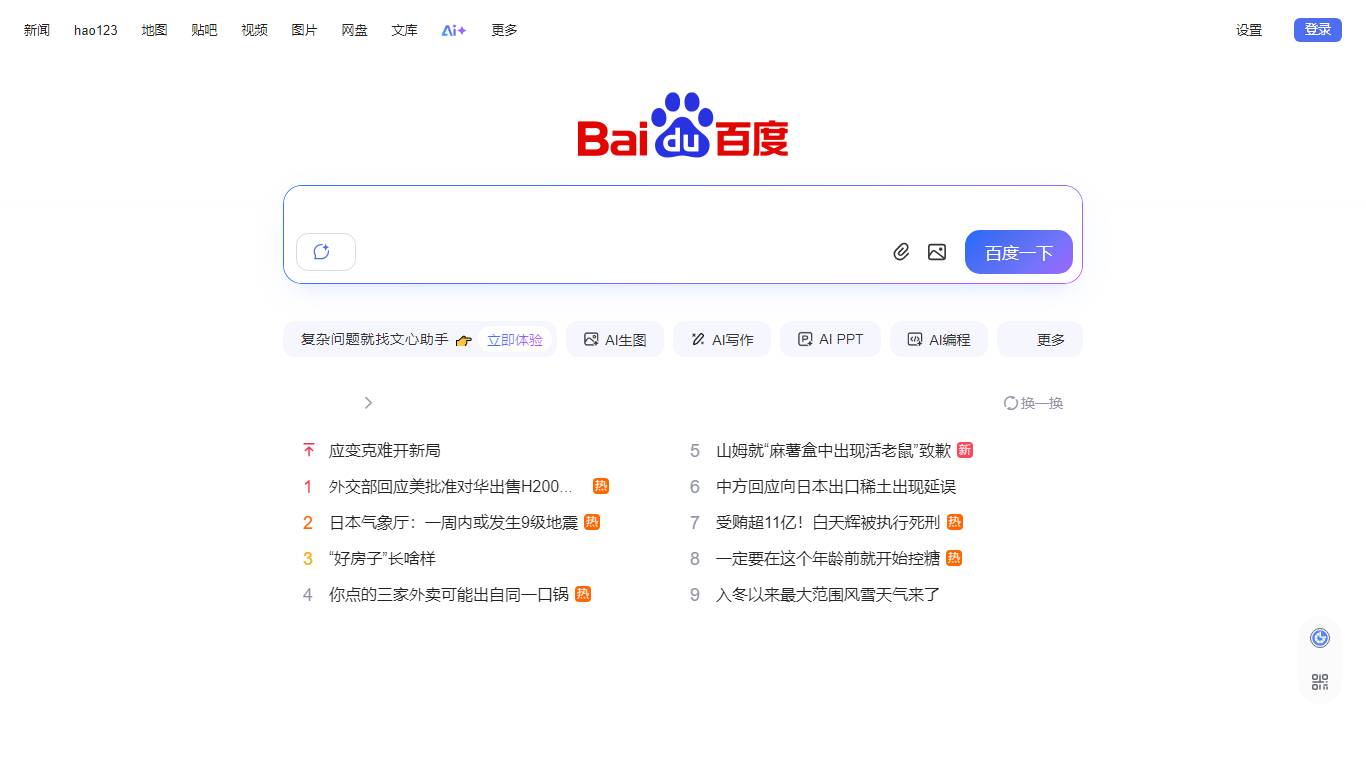The width and height of the screenshot is (1366, 768).
Task: Click 立即体验 to try 文心助手
Action: (x=515, y=339)
